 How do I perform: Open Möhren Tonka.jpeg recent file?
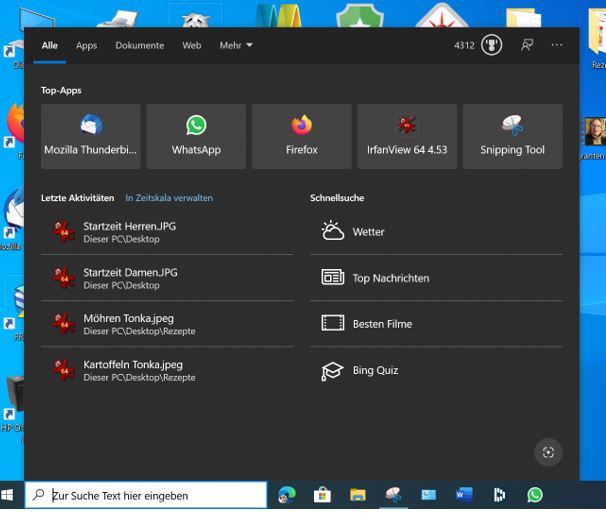167,324
